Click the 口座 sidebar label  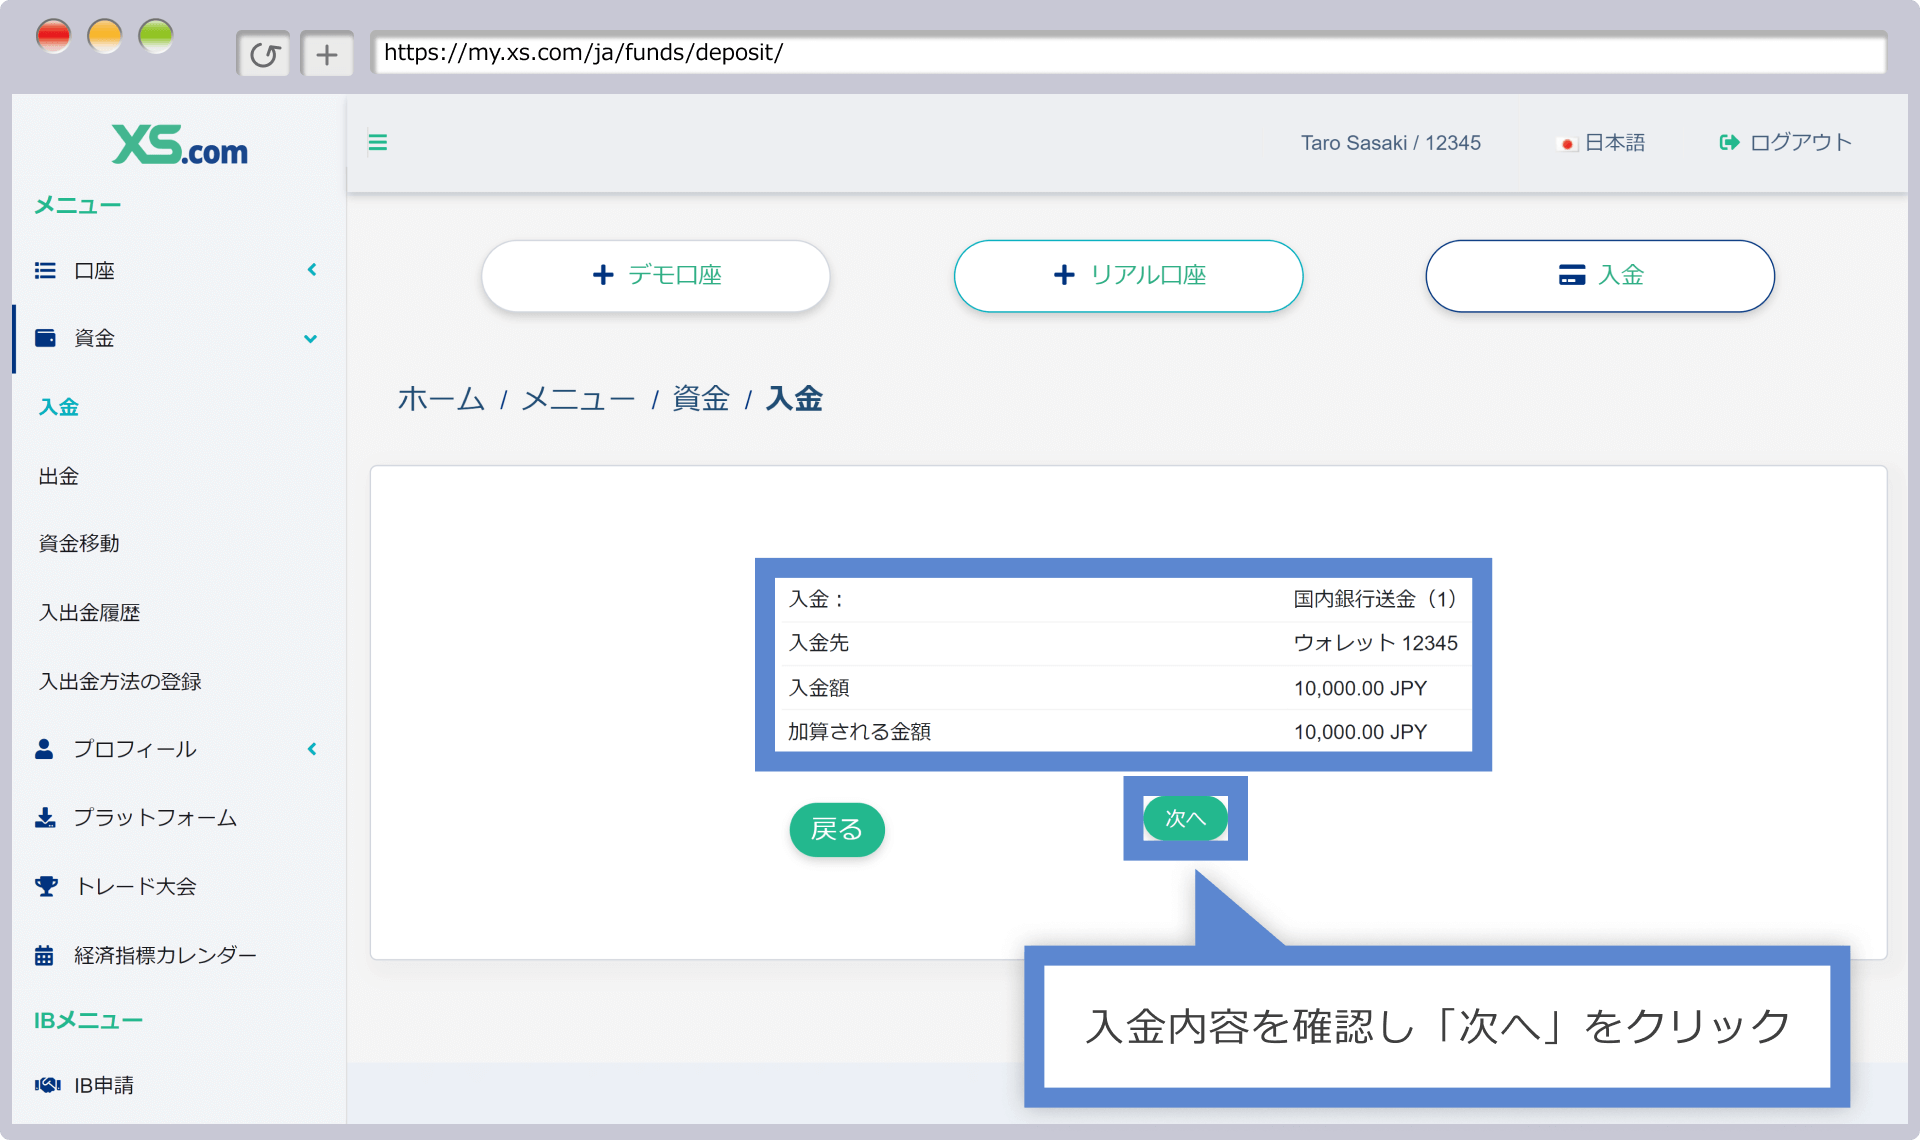[95, 271]
